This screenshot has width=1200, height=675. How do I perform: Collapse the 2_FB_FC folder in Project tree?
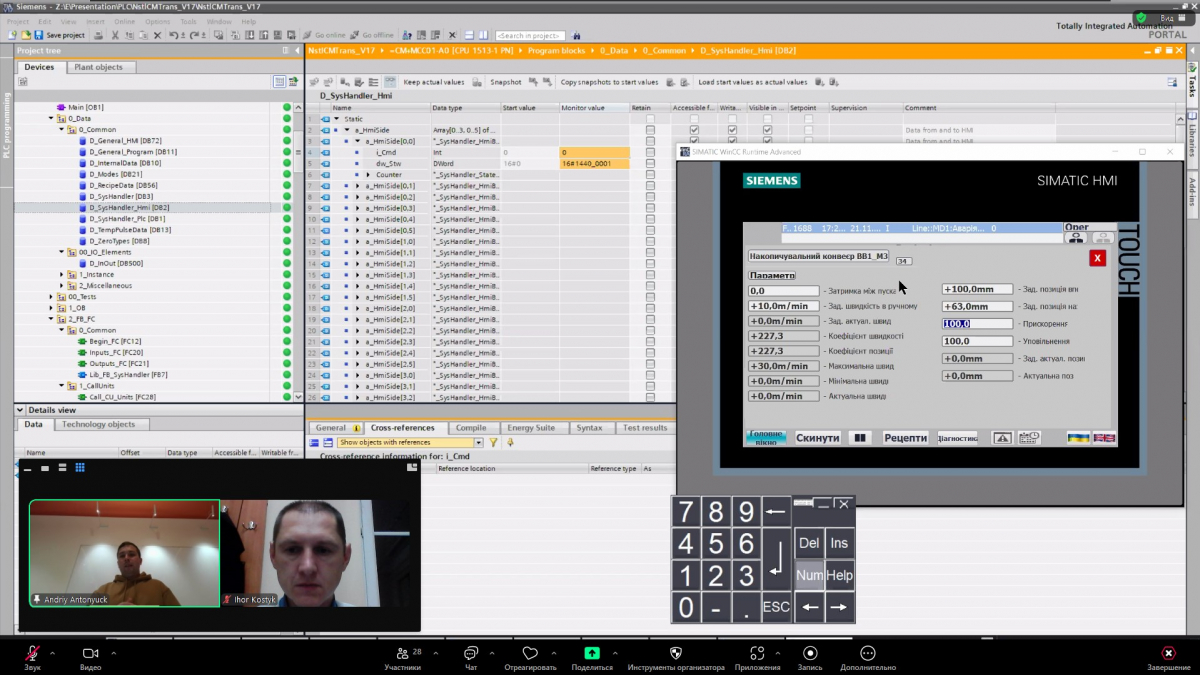coord(51,319)
